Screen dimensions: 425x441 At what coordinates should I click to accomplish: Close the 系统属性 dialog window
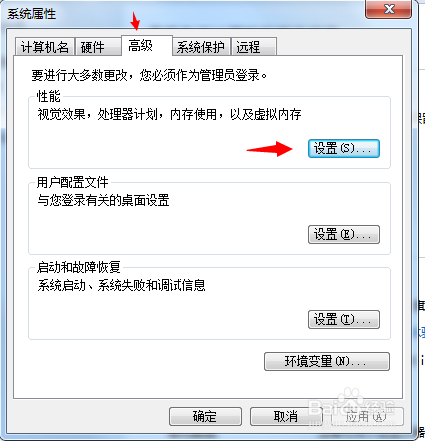click(x=388, y=9)
